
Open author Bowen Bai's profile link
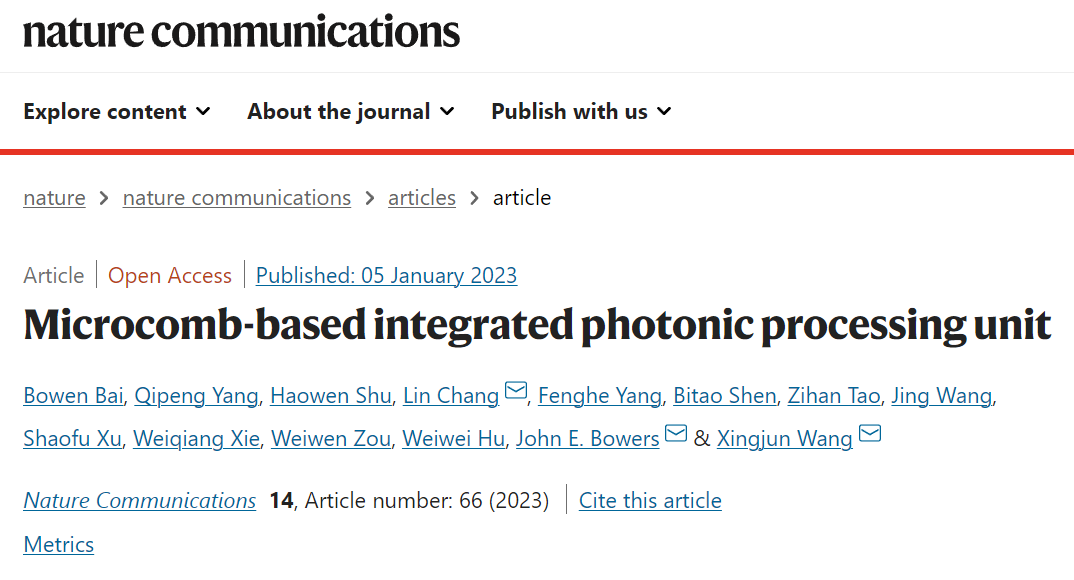[74, 396]
